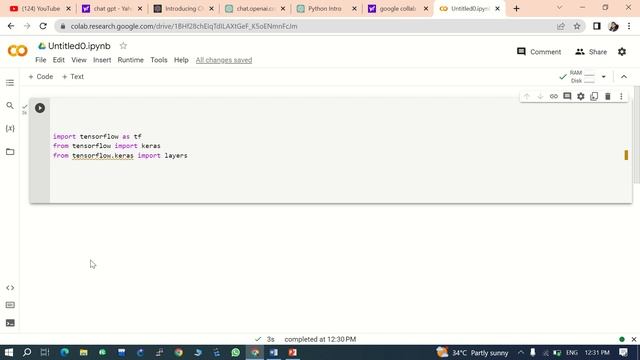Open the command palette icon
640x360 pixels.
[x=10, y=305]
